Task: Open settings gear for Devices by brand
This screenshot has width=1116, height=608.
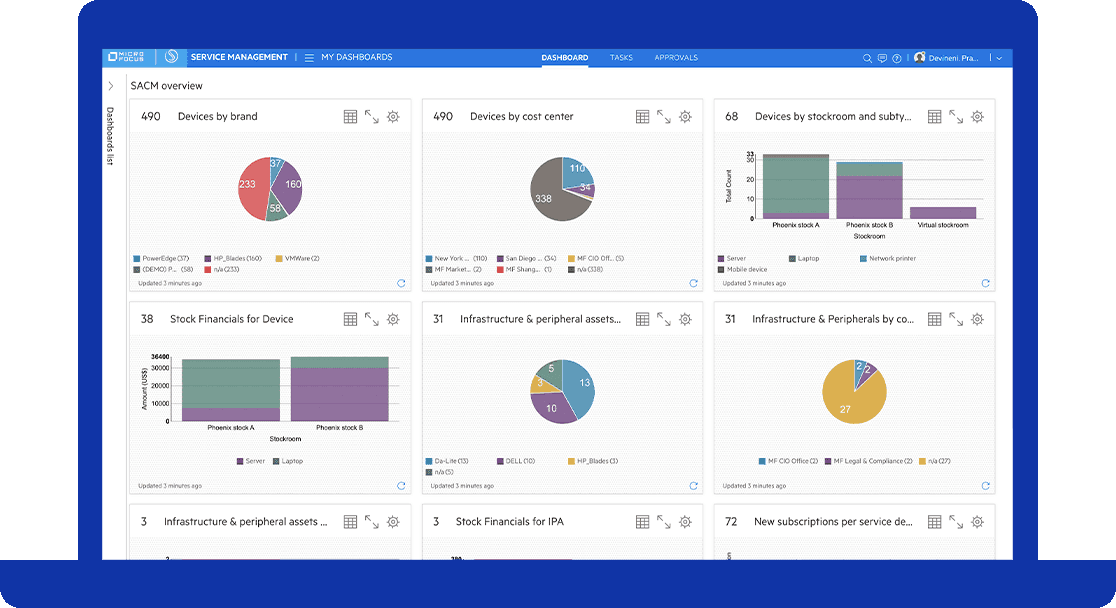Action: pyautogui.click(x=393, y=117)
